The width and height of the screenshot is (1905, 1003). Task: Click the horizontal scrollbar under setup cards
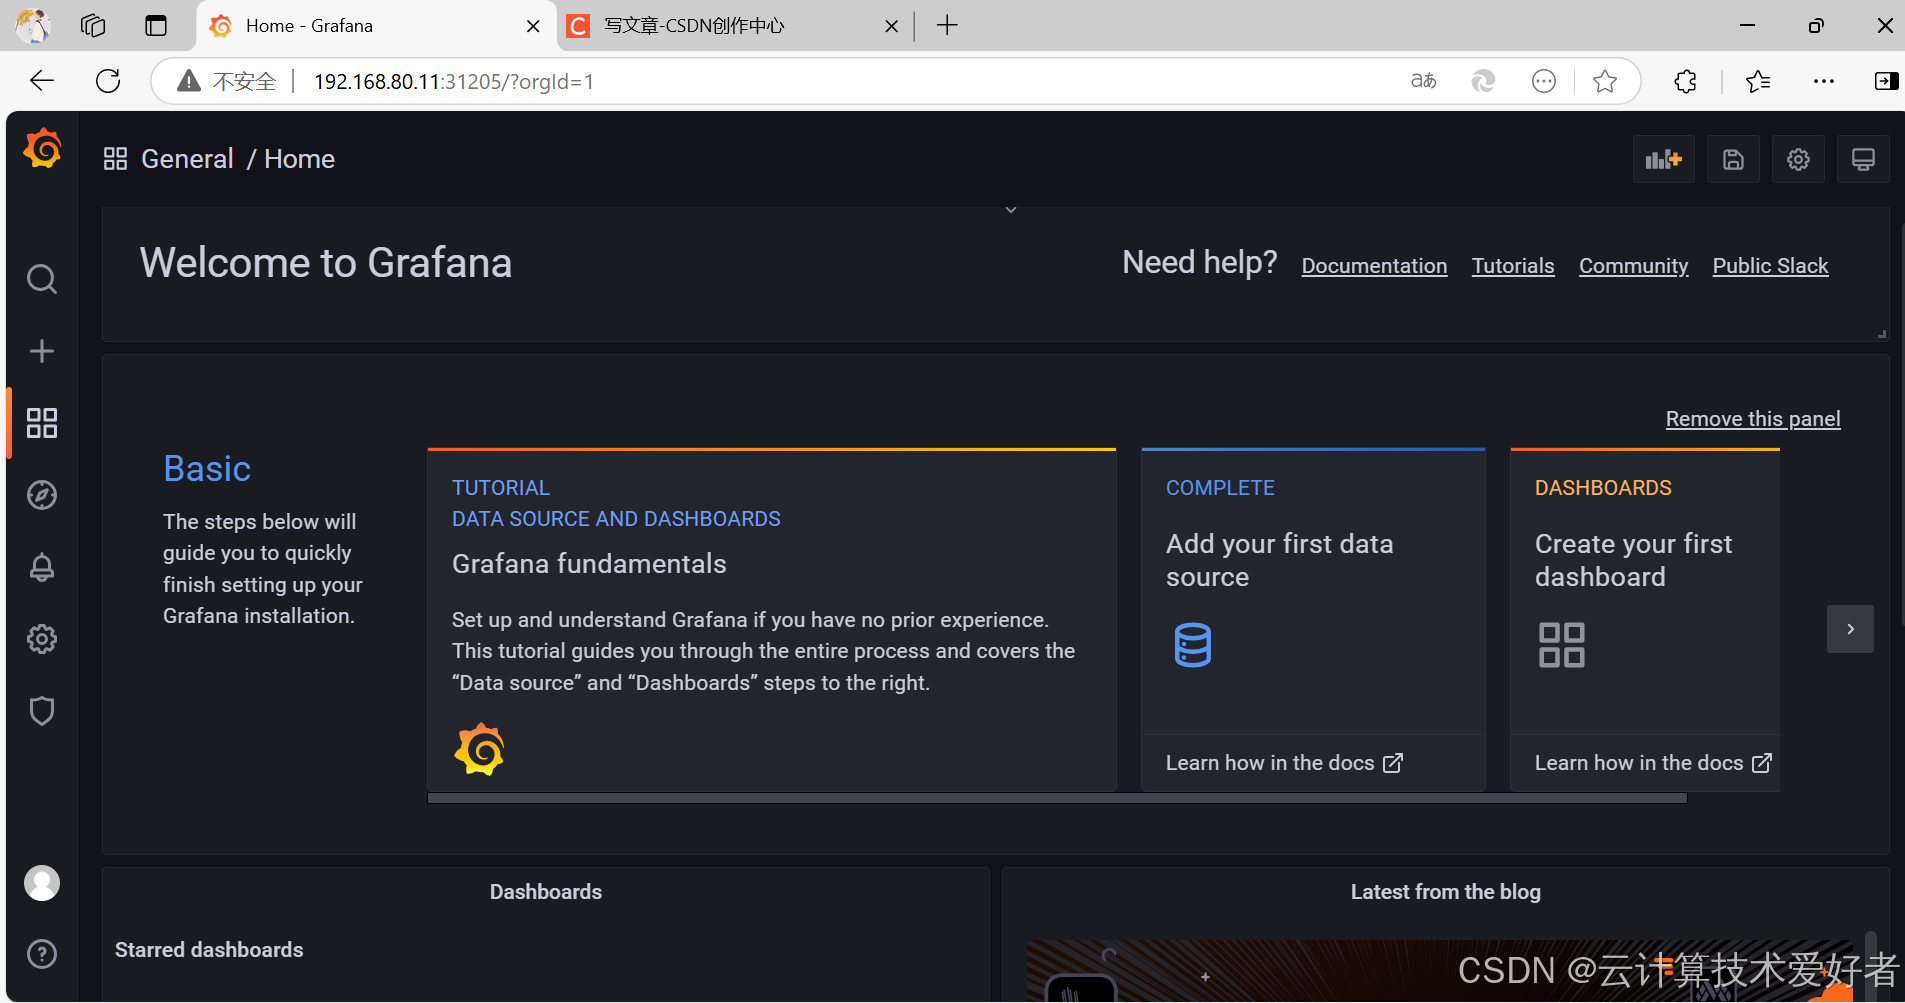coord(1057,798)
